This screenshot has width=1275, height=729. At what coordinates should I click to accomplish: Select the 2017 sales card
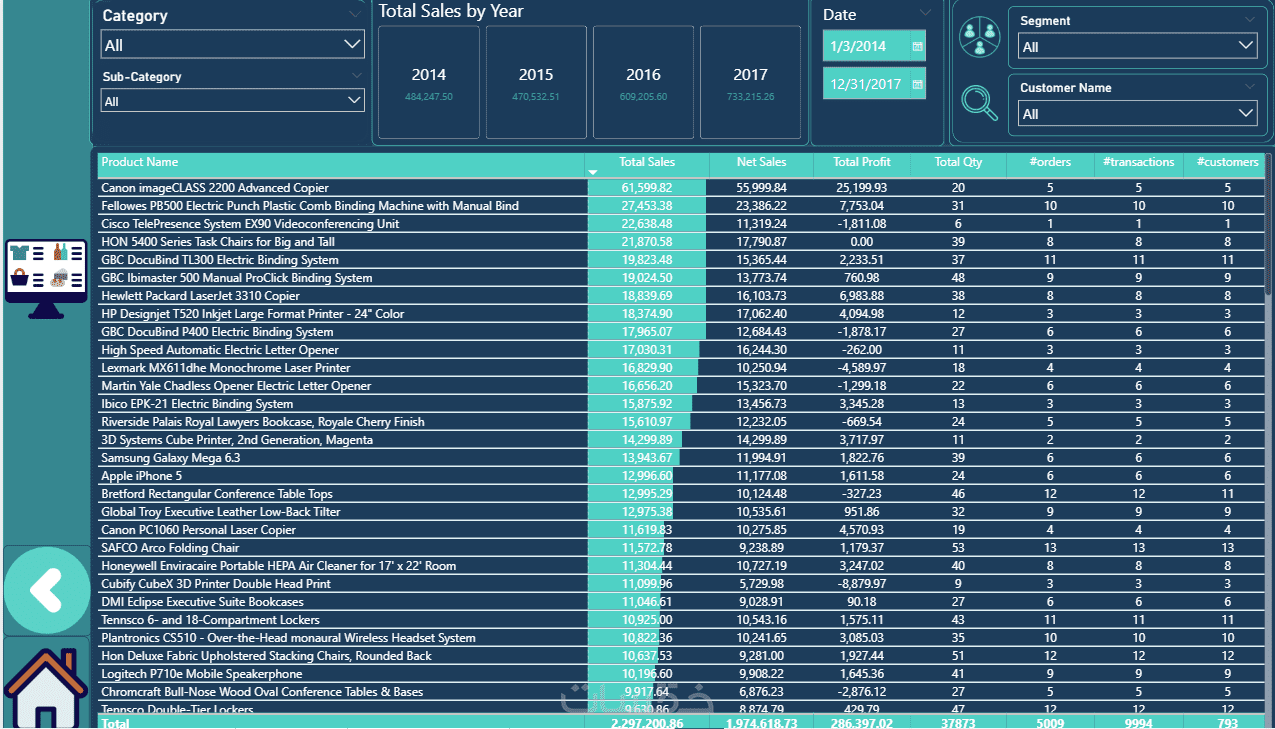750,82
